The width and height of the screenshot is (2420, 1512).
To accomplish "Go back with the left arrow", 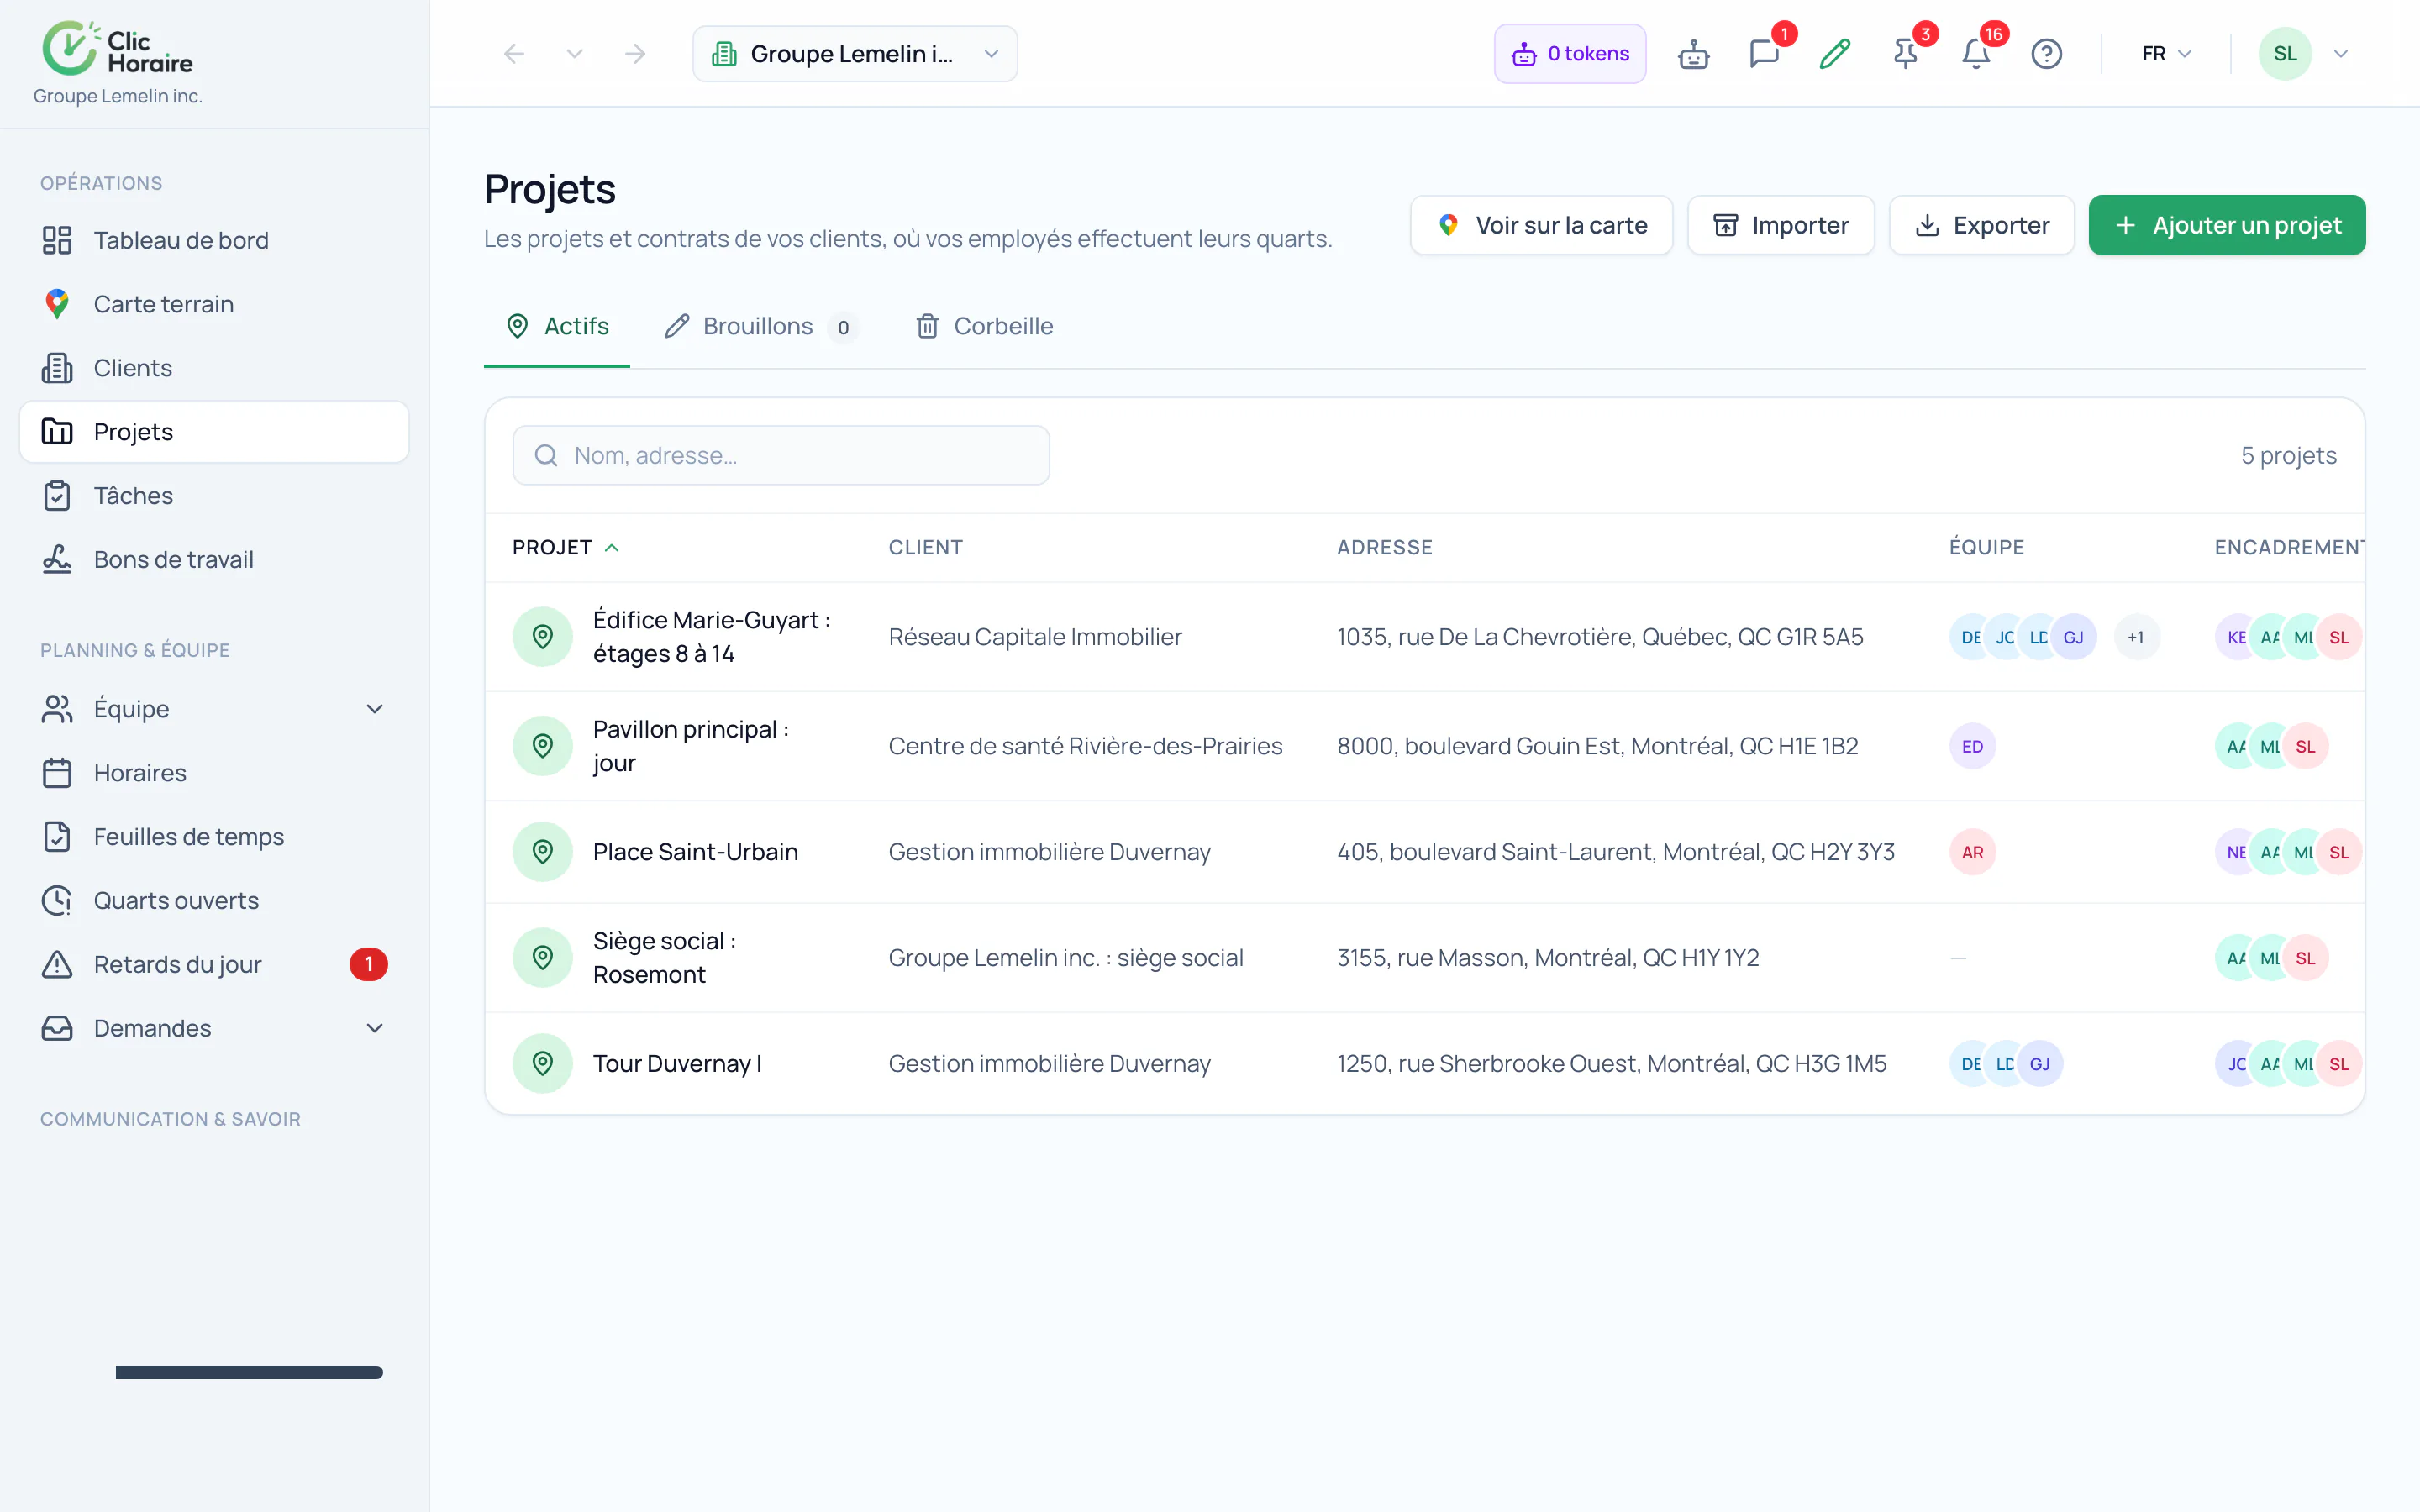I will [514, 54].
